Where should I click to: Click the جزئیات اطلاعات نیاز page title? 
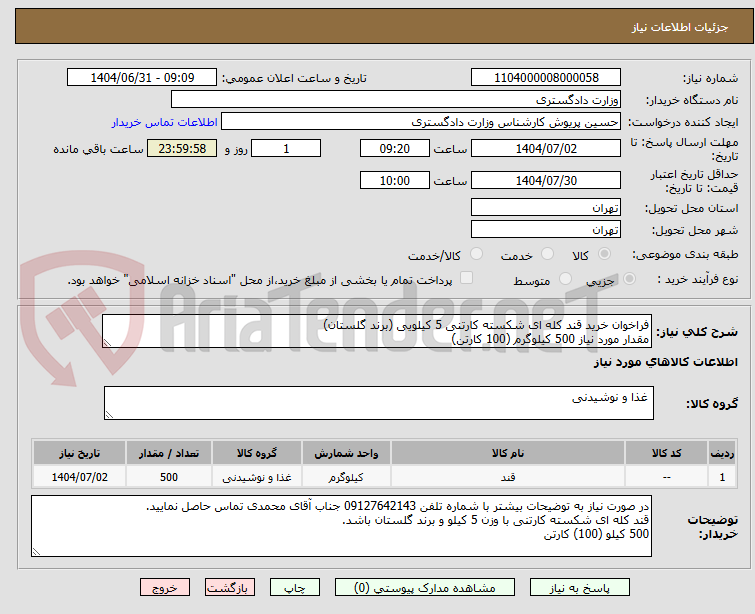(680, 27)
